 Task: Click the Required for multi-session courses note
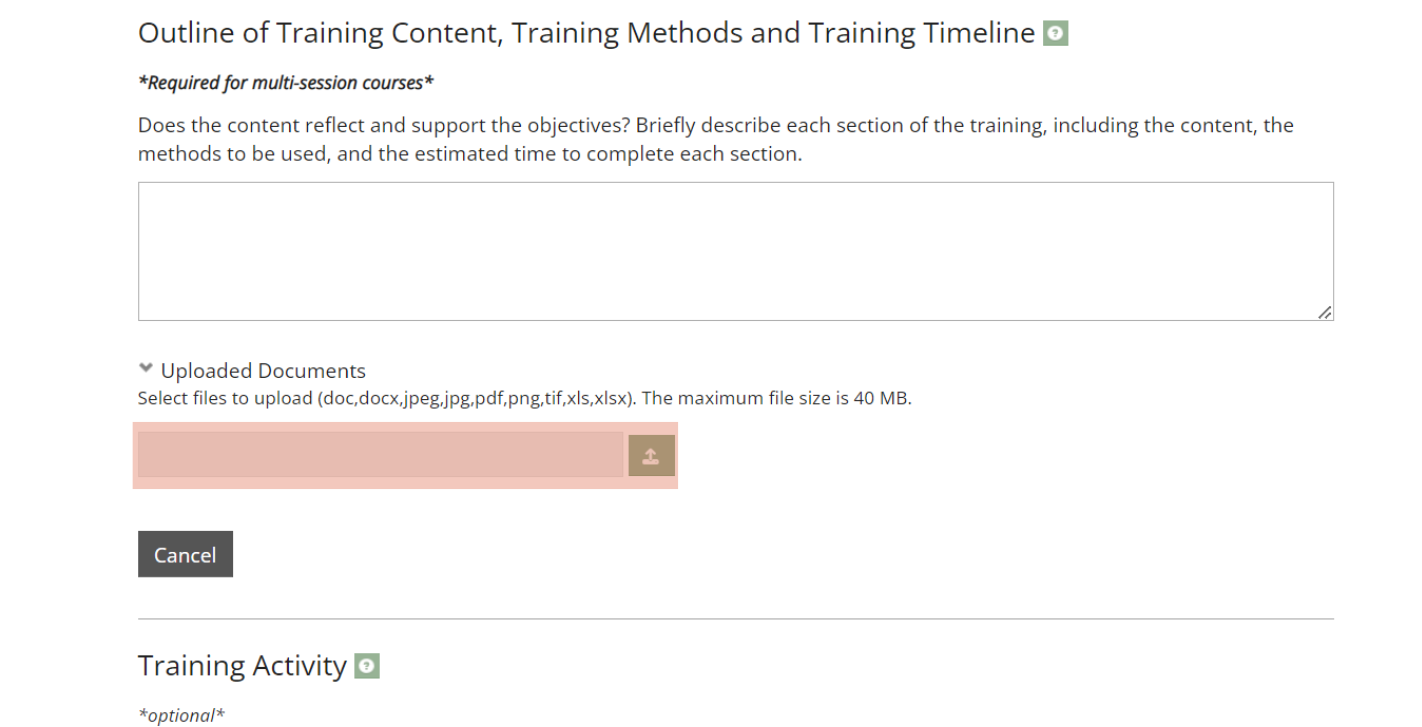pos(286,83)
